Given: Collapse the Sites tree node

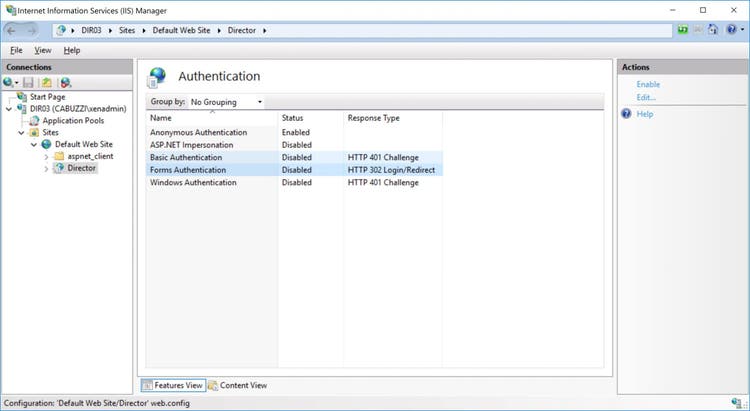Looking at the screenshot, I should click(x=22, y=133).
